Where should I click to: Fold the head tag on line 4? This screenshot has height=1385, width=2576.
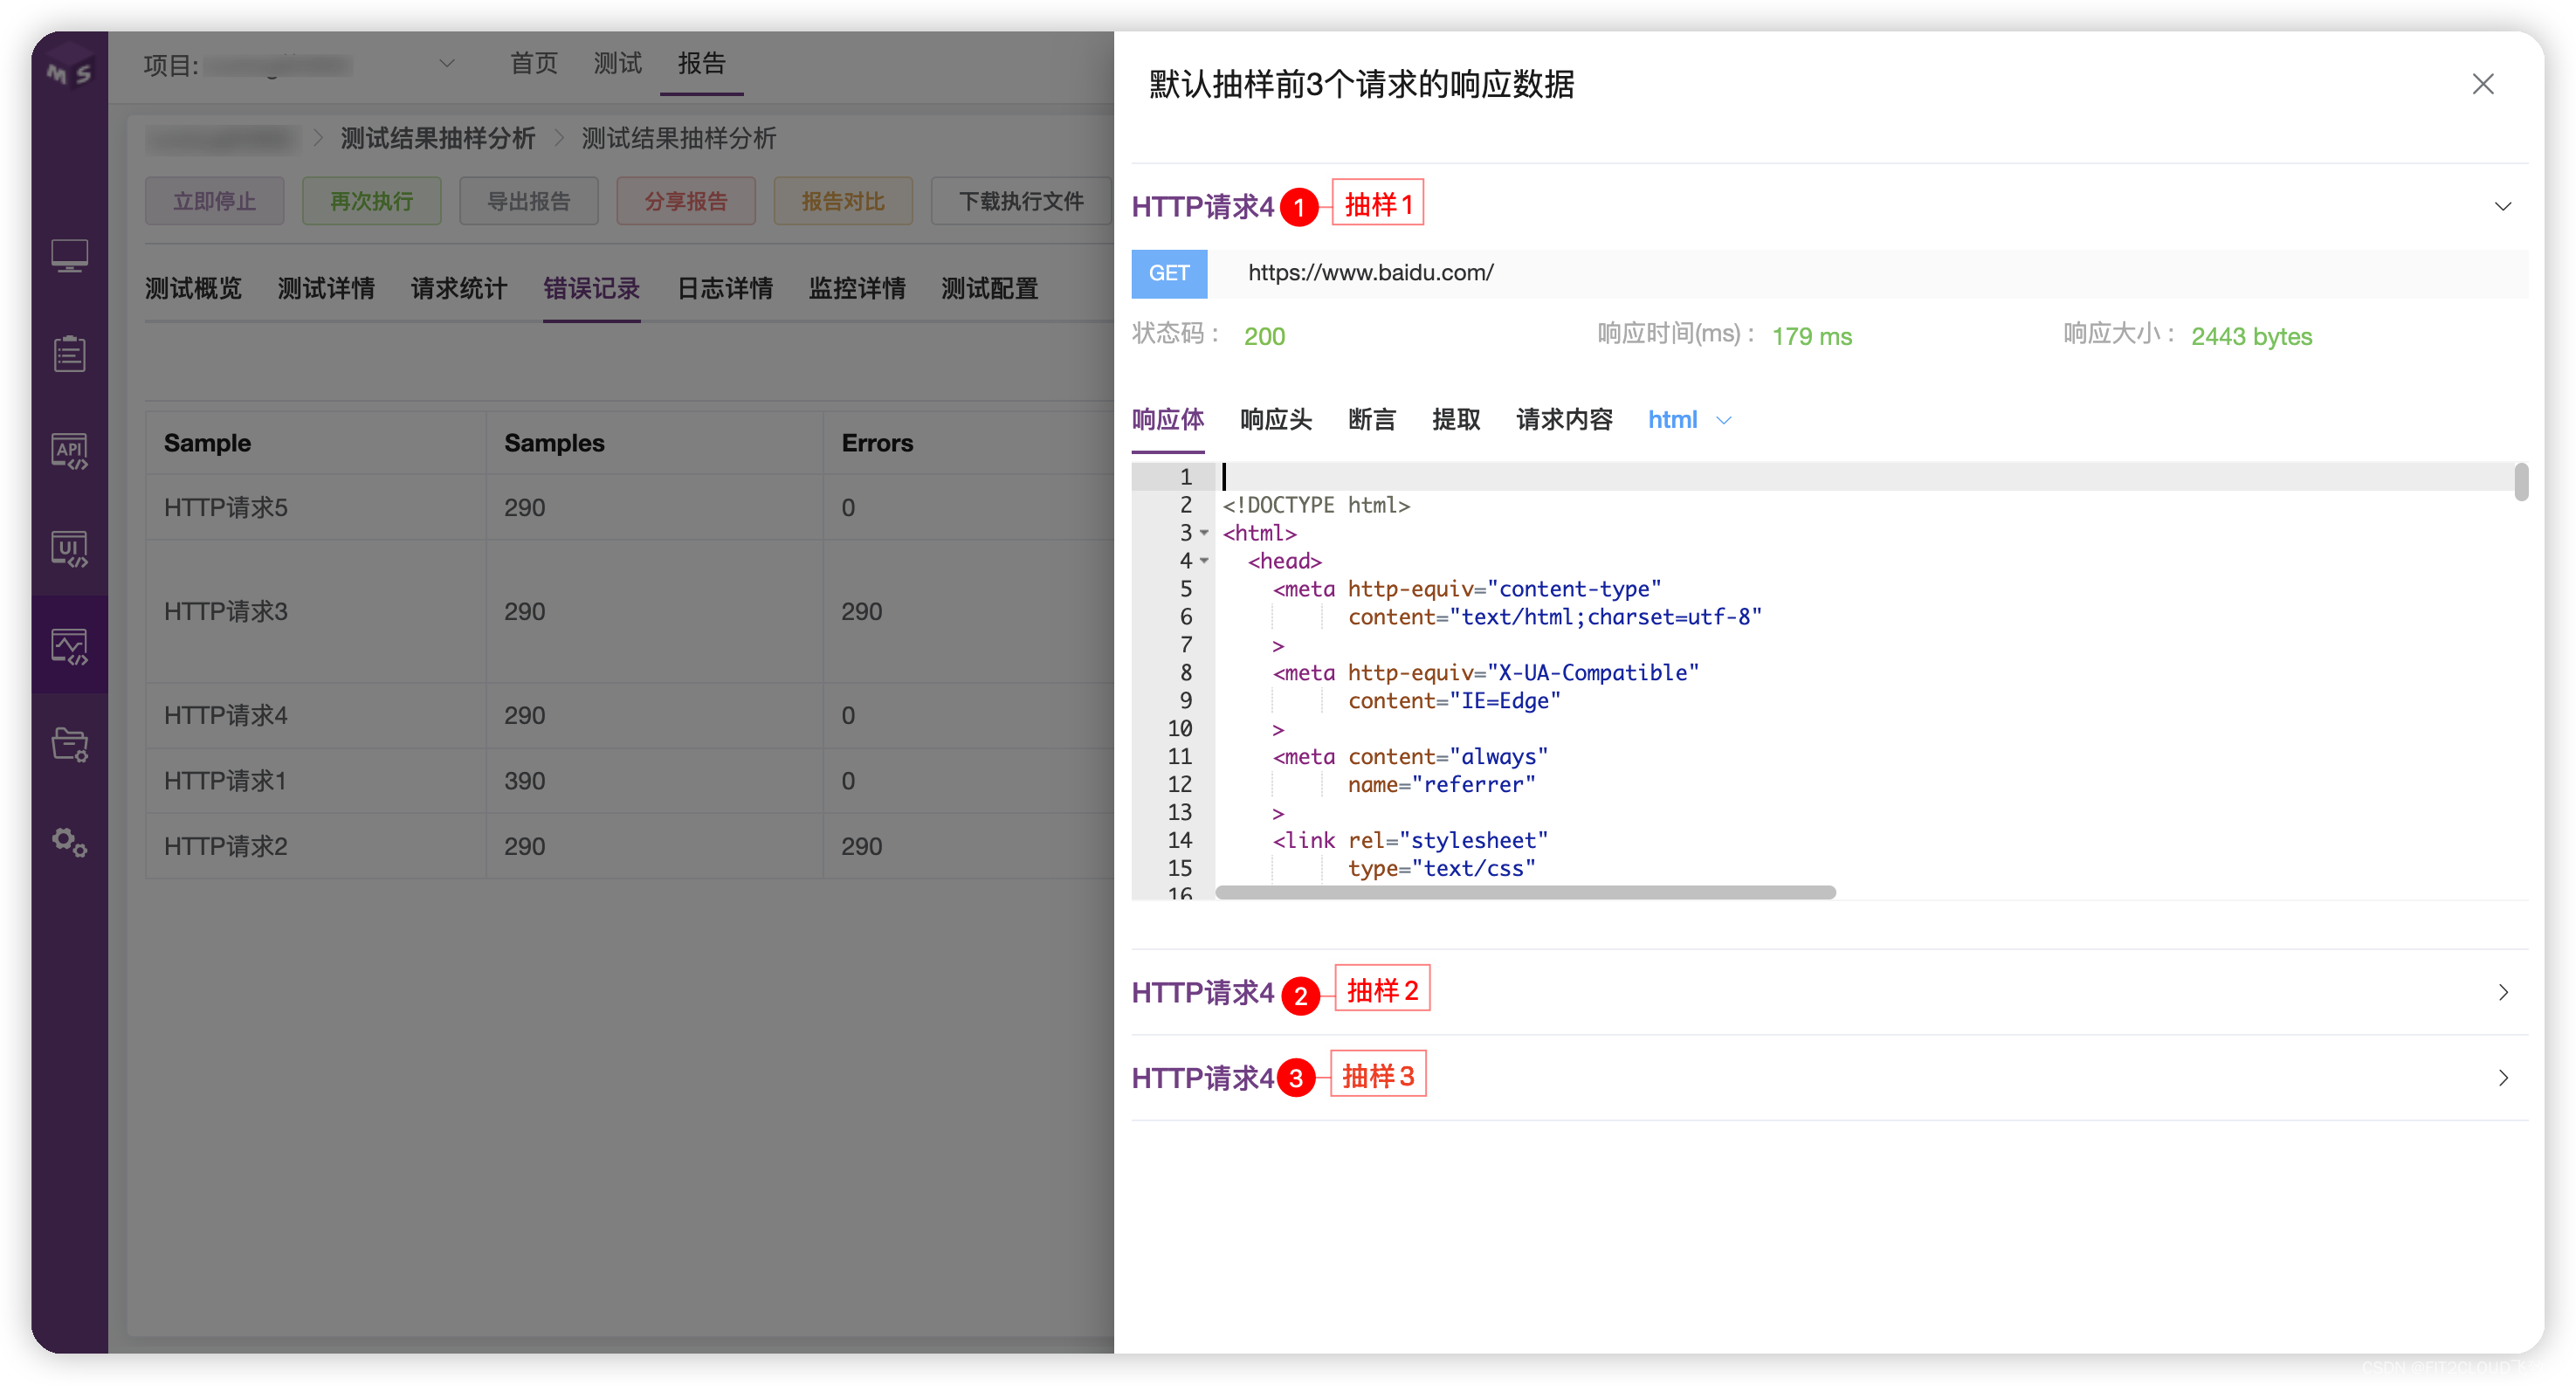(1205, 561)
